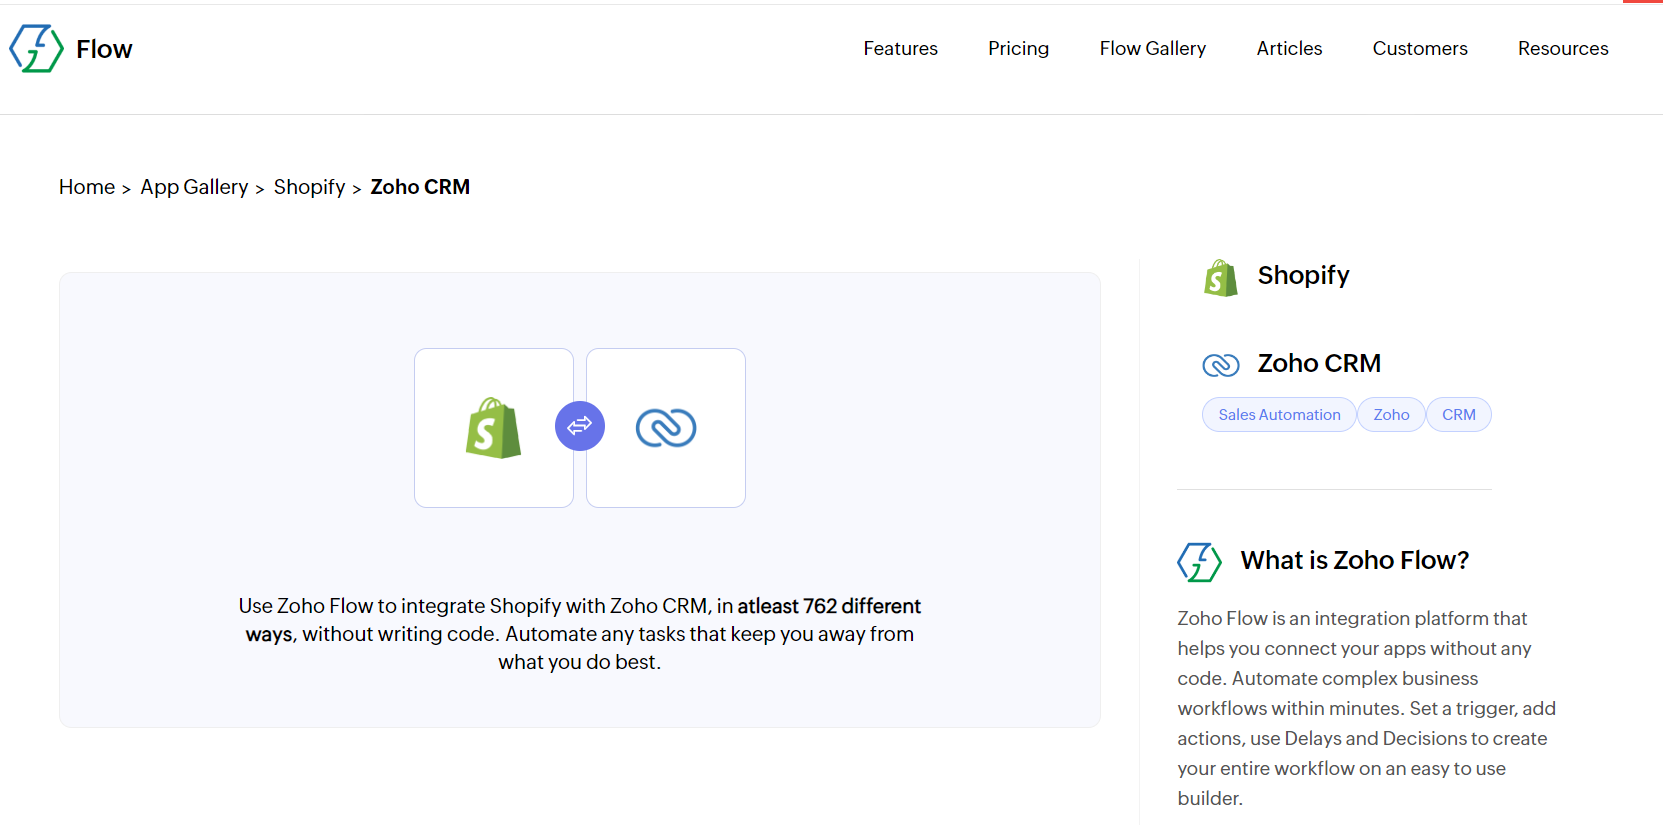Click the 'What is Zoho Flow?' heading

(1354, 560)
